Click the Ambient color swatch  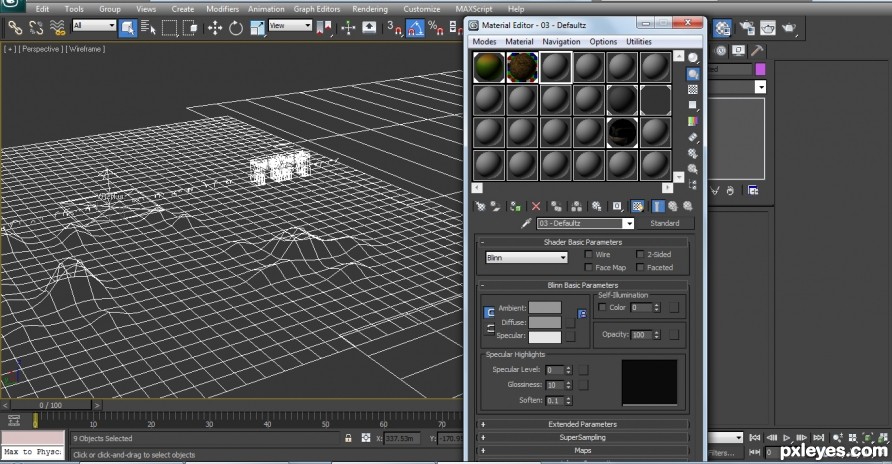coord(545,308)
